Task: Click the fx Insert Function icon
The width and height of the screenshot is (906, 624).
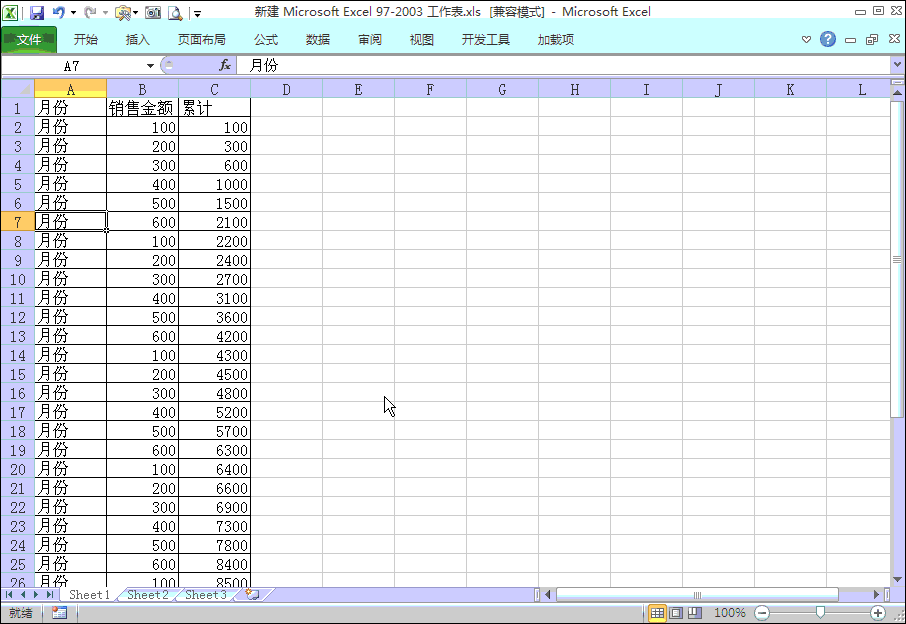Action: tap(225, 65)
